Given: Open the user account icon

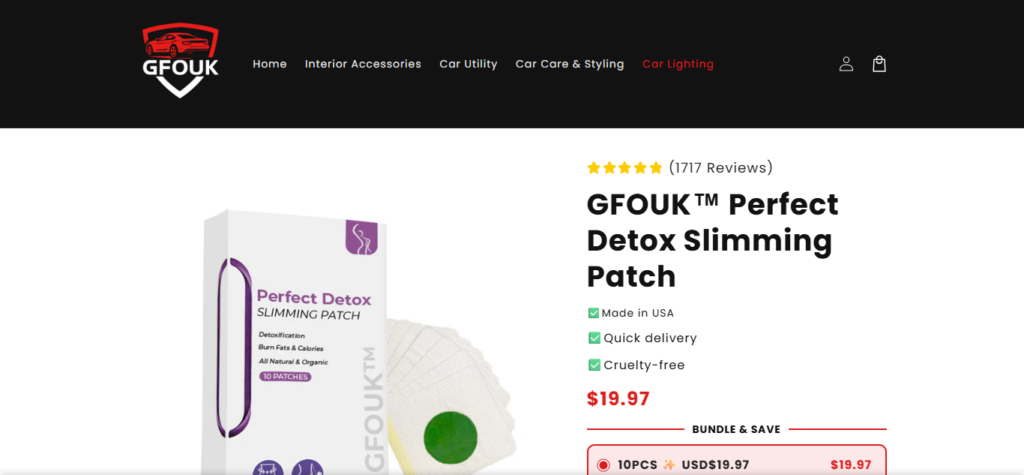Looking at the screenshot, I should pyautogui.click(x=846, y=64).
